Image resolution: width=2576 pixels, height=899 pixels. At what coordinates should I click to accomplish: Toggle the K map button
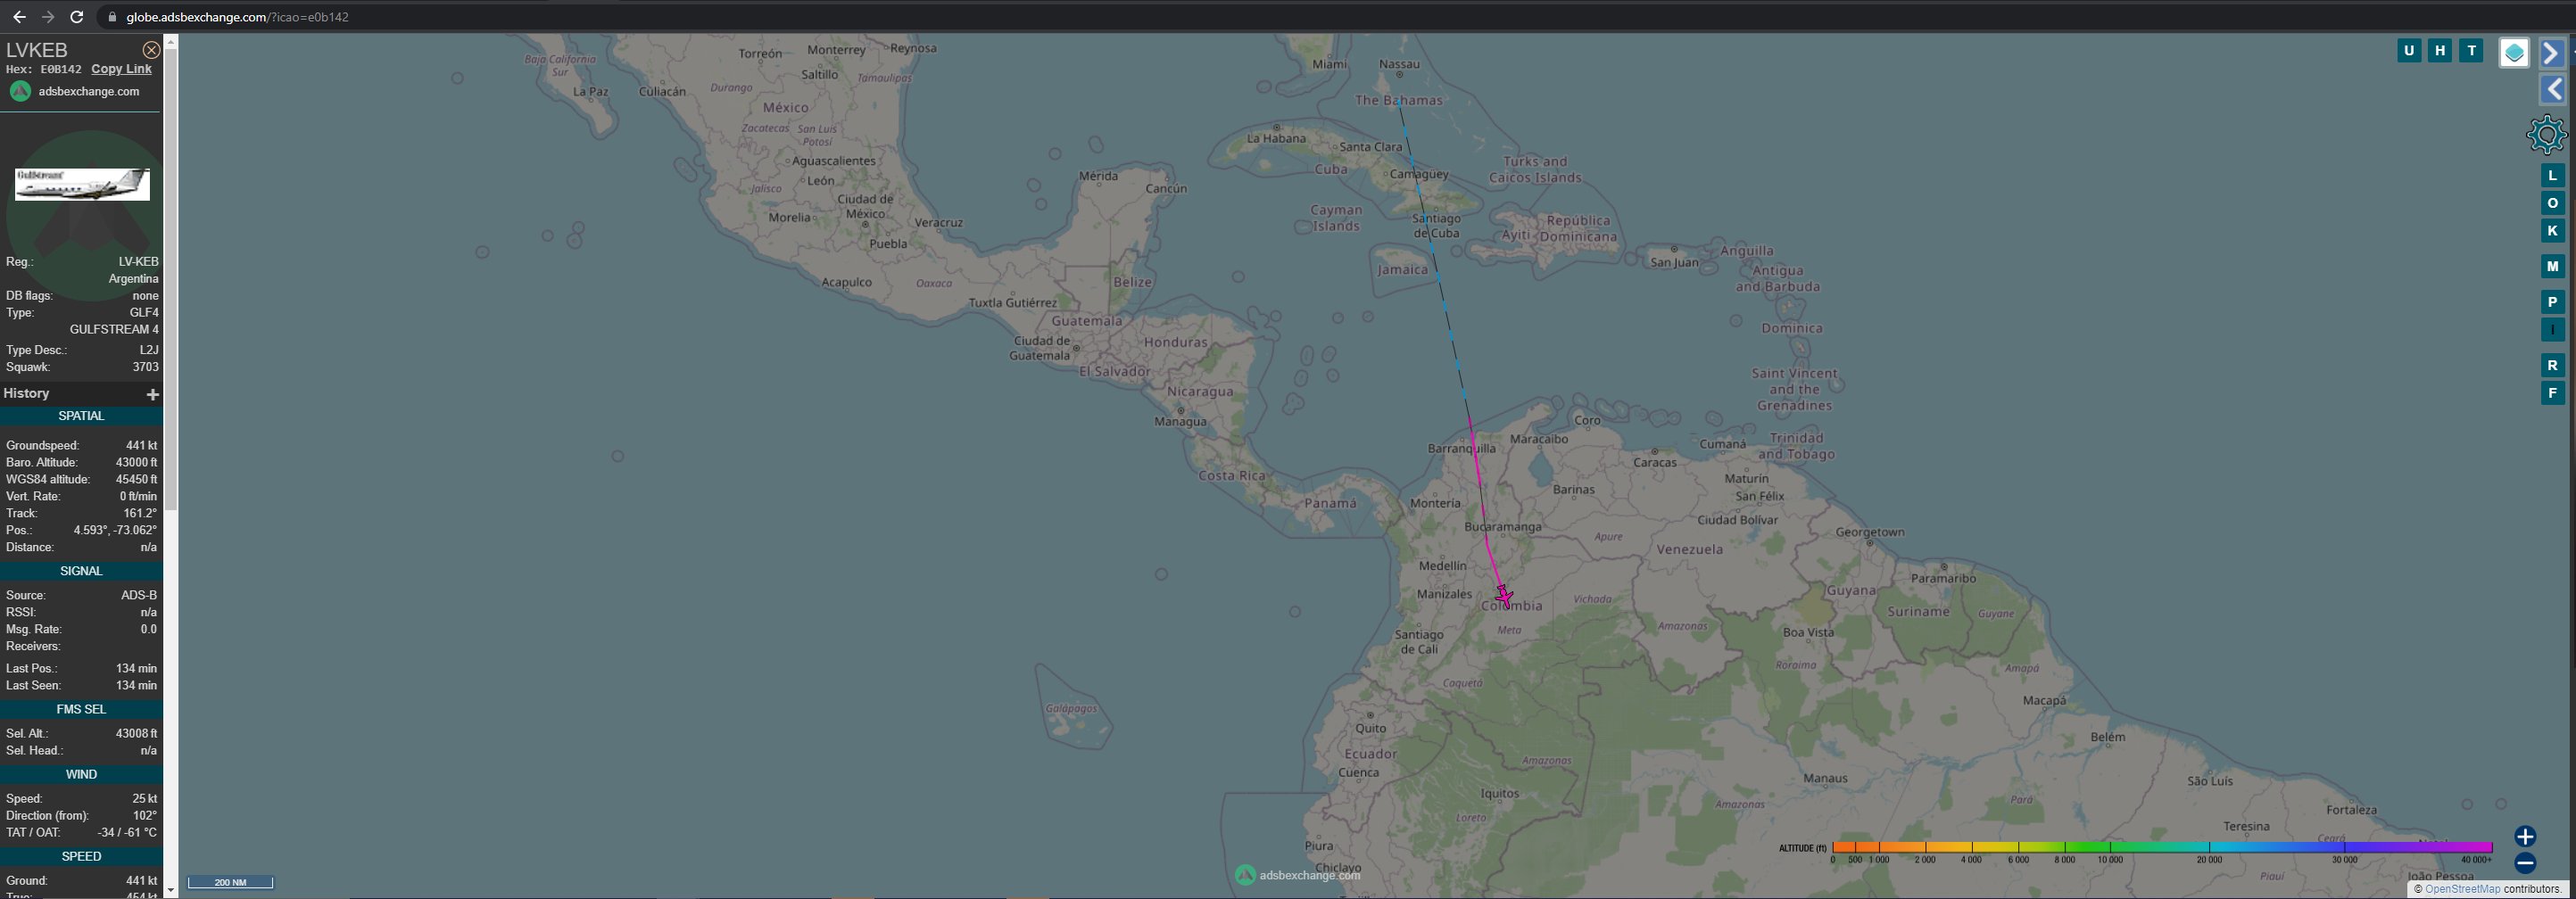[2552, 231]
